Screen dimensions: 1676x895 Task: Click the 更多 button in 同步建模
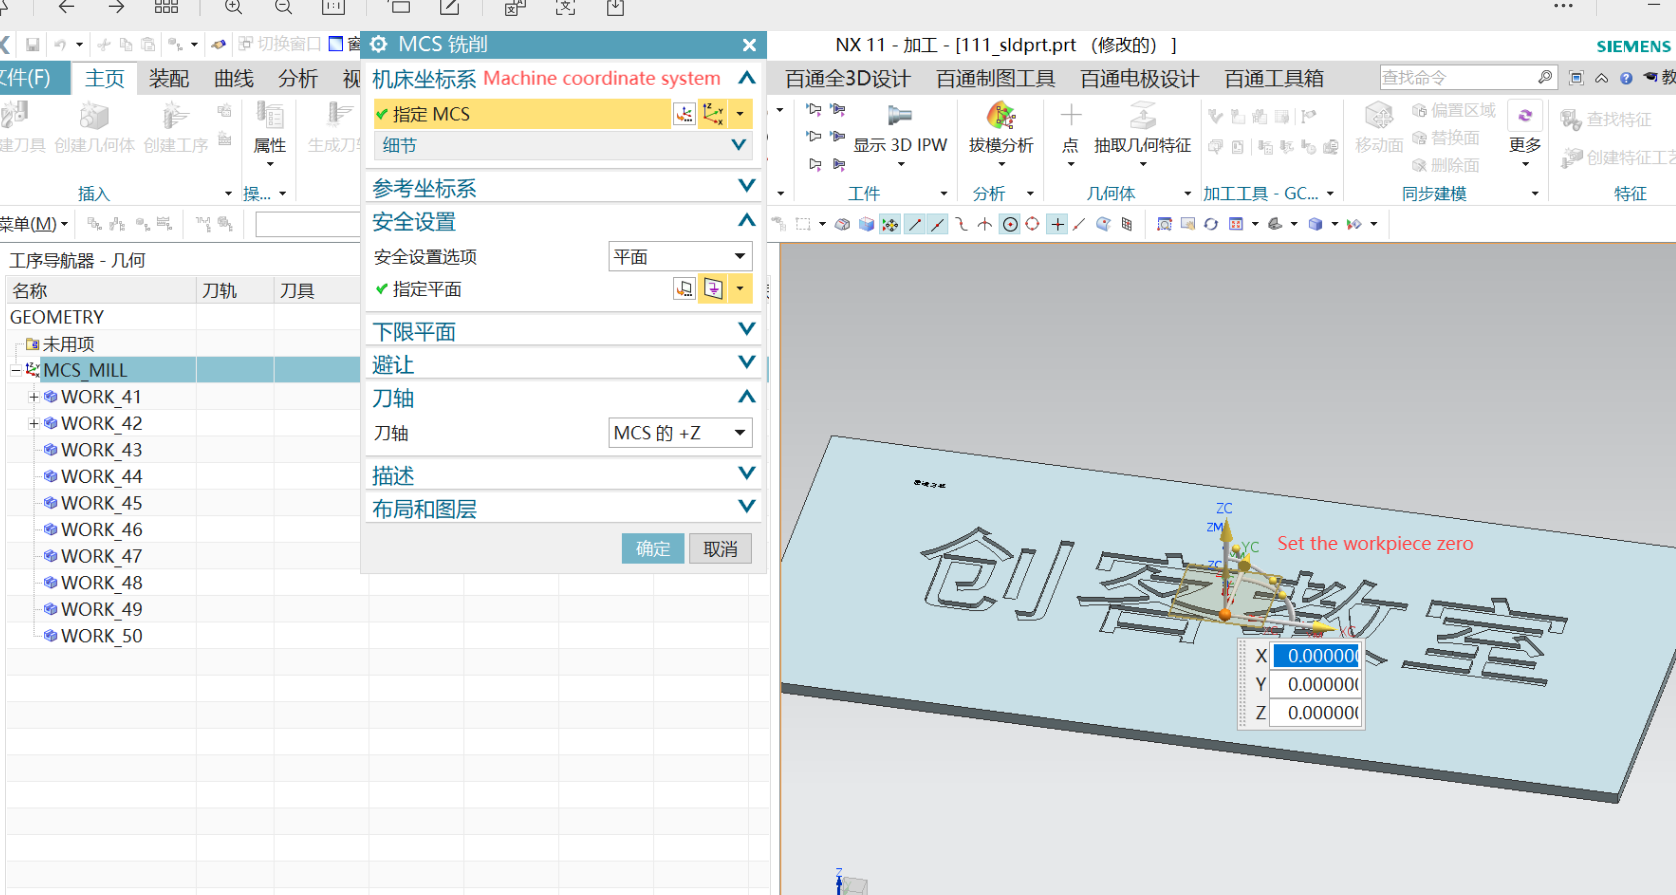click(x=1525, y=132)
